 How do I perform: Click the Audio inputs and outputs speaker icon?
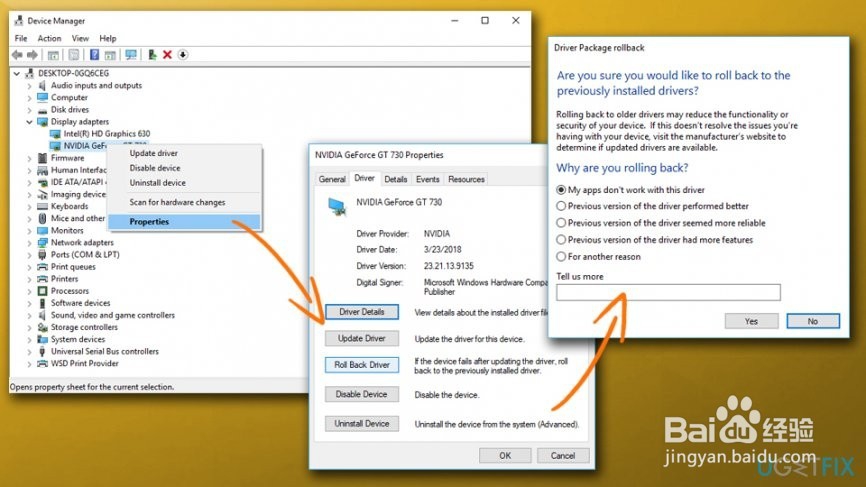tap(43, 86)
